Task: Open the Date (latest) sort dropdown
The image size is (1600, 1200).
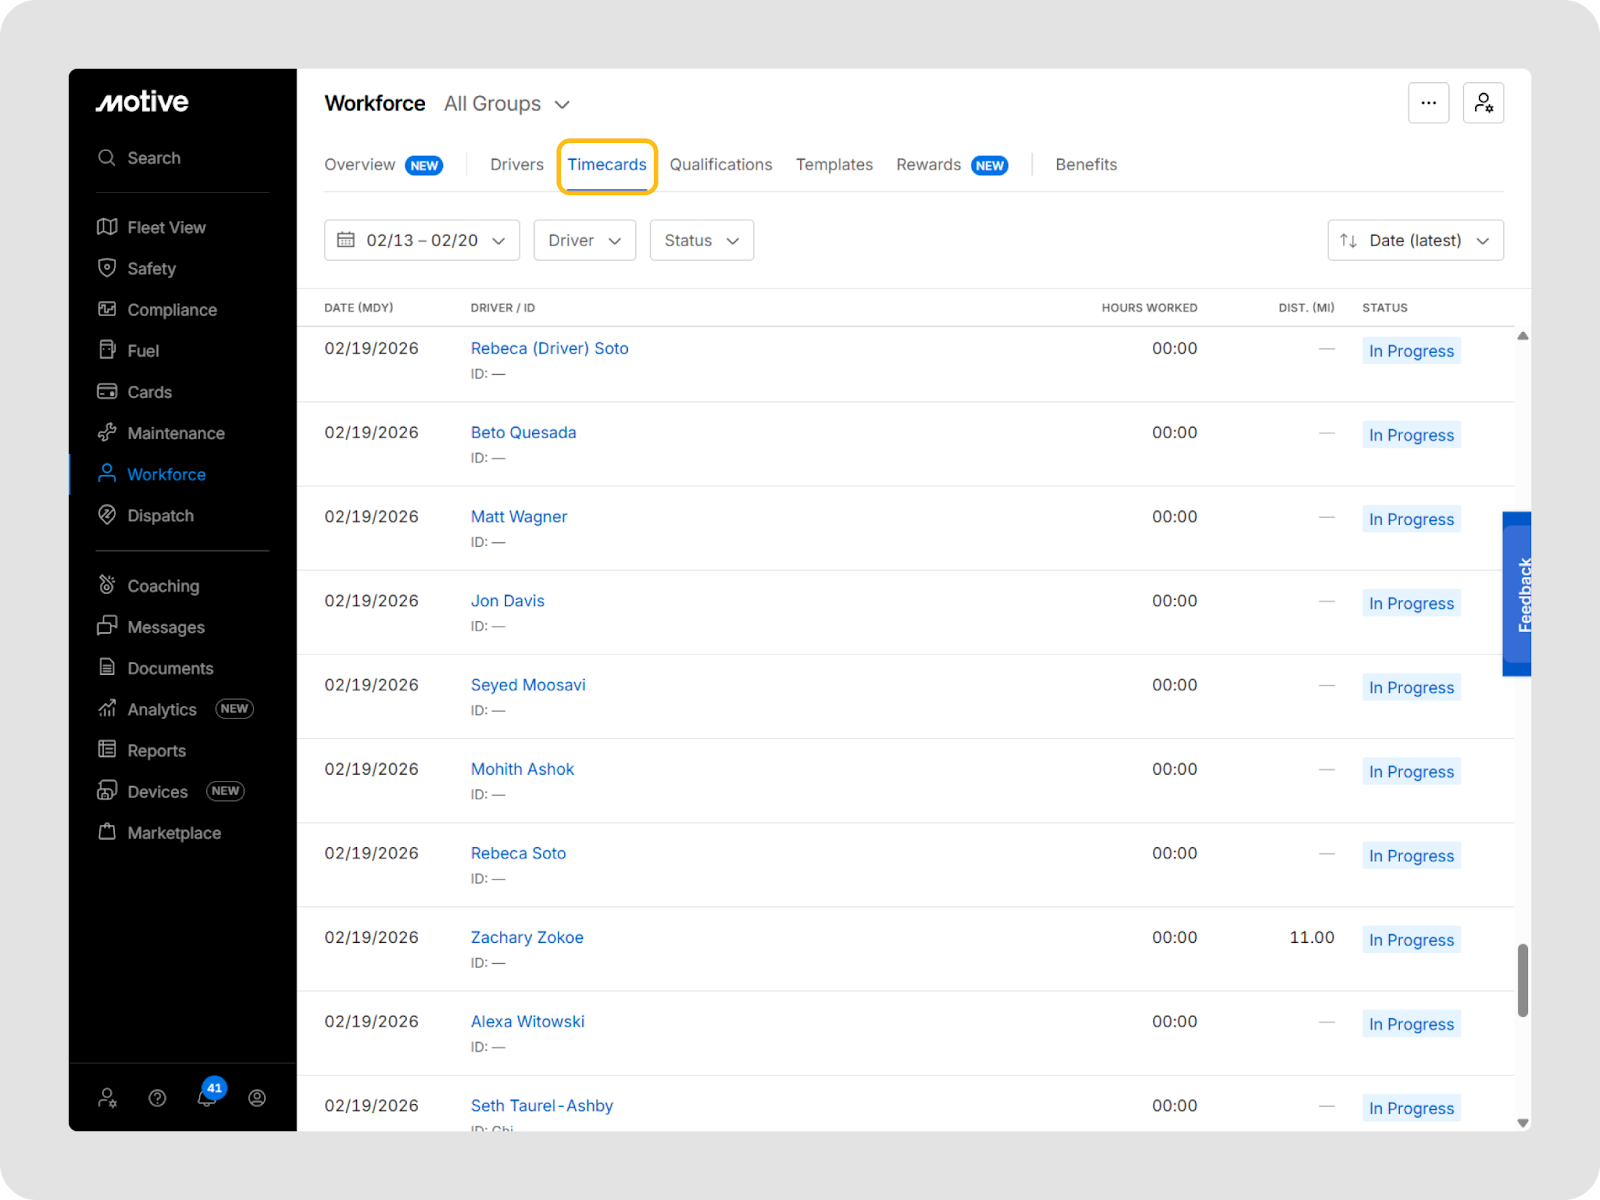Action: tap(1414, 241)
